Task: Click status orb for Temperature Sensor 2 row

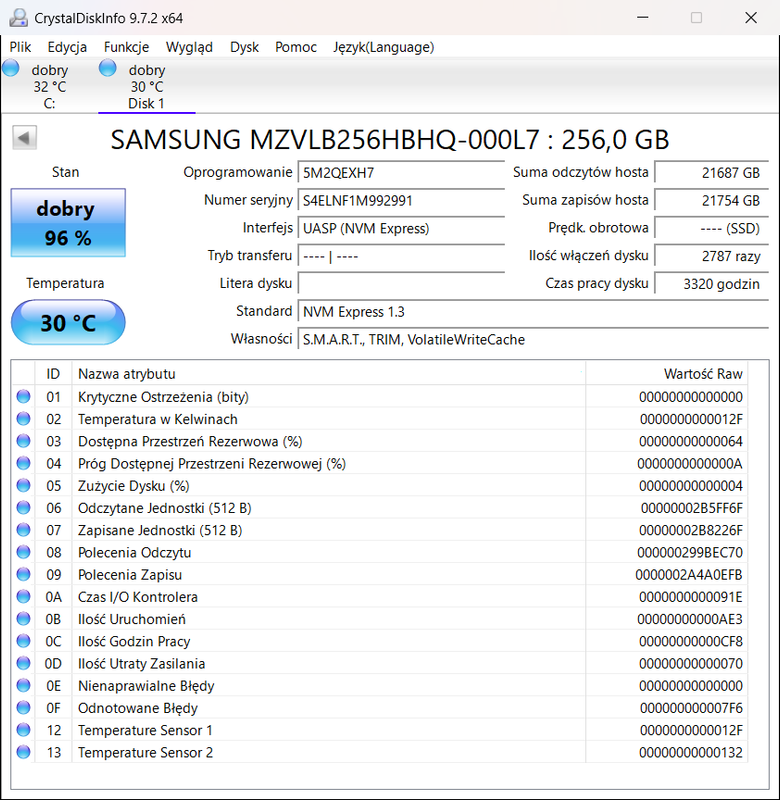Action: click(23, 752)
